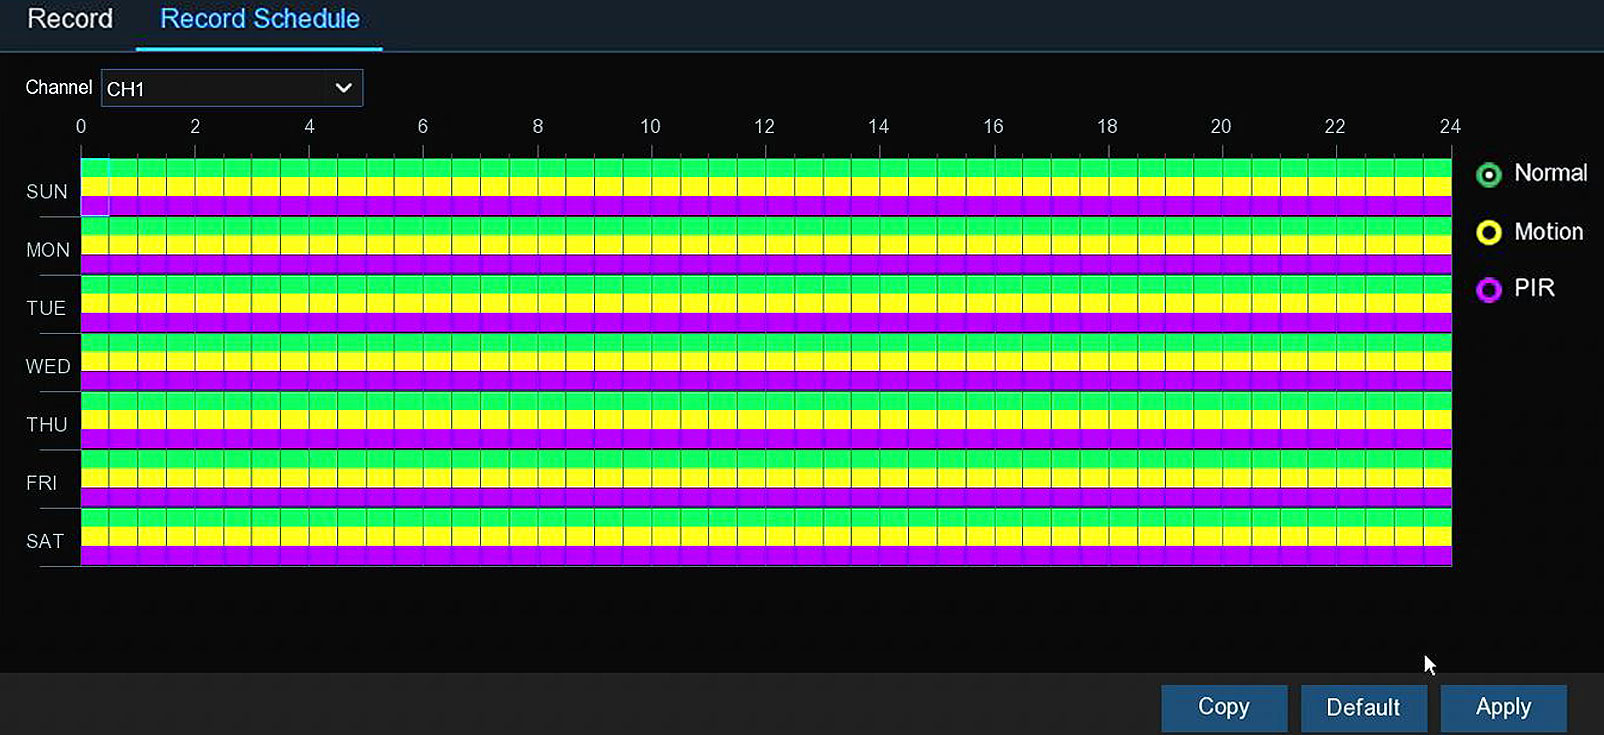Viewport: 1604px width, 735px height.
Task: Select the Normal recording mode radio button
Action: click(1488, 175)
